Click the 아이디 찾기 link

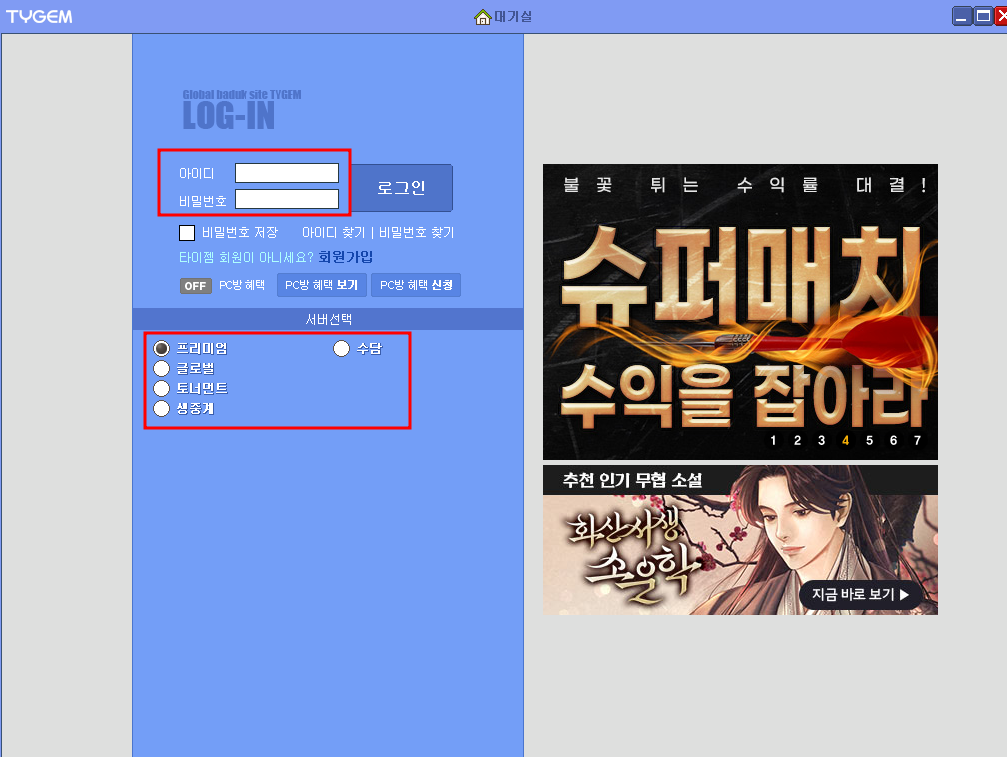point(329,232)
